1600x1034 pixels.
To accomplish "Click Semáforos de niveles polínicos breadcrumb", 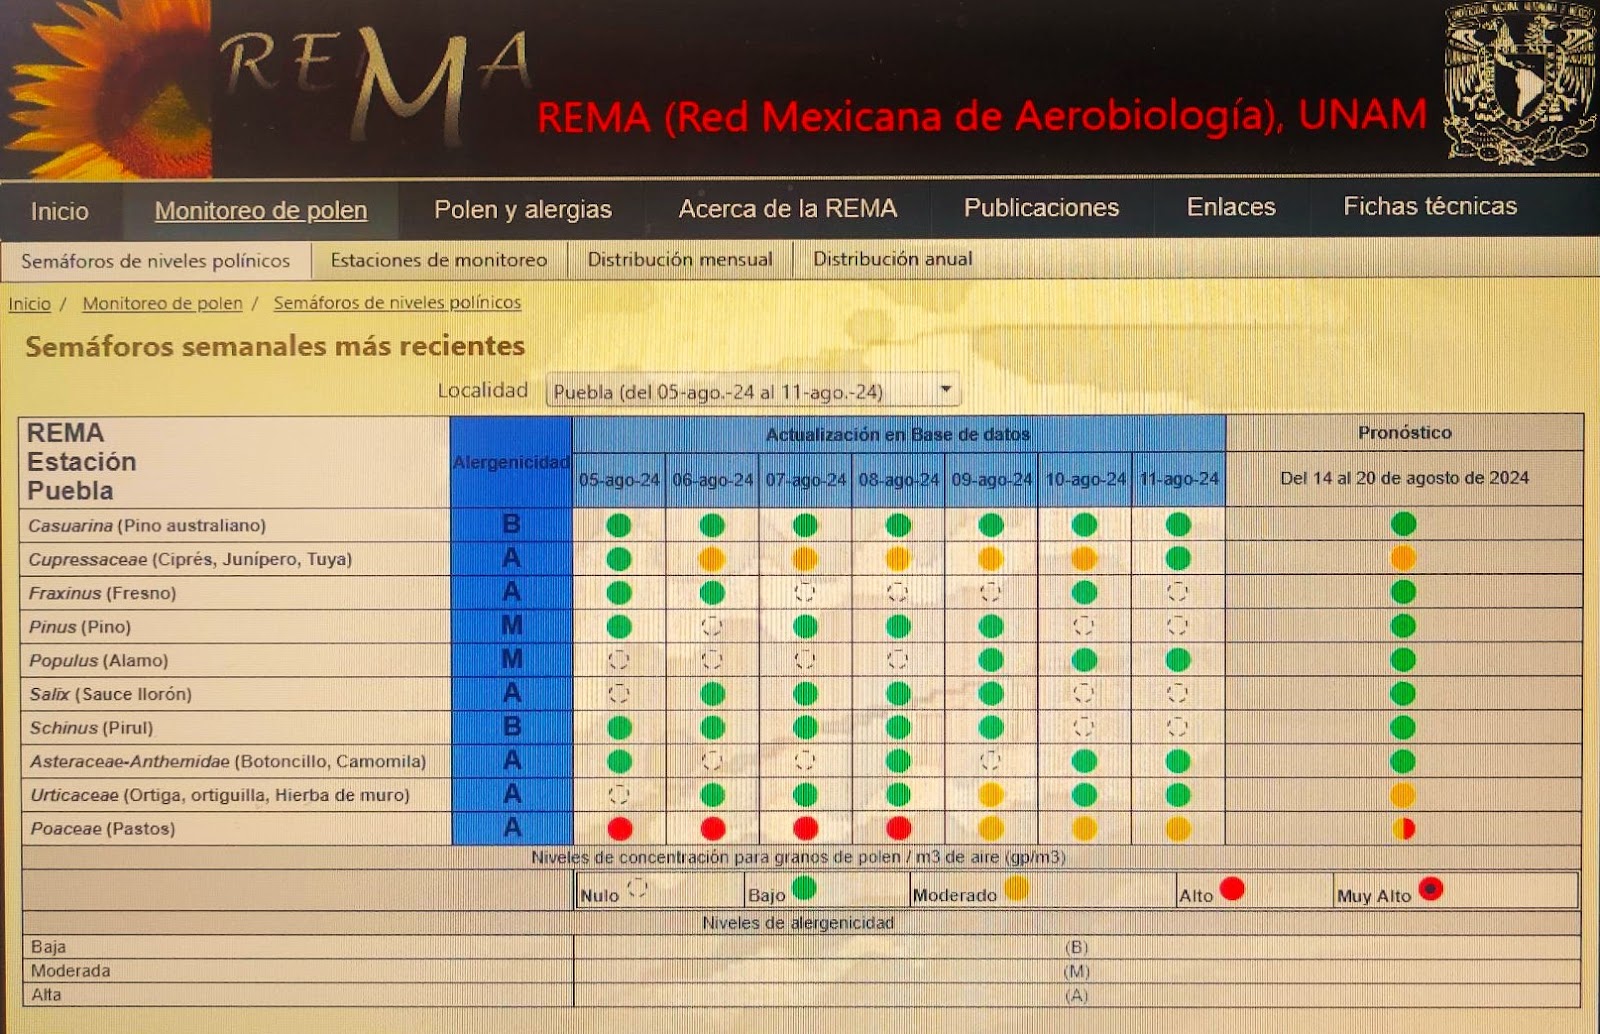I will (397, 302).
